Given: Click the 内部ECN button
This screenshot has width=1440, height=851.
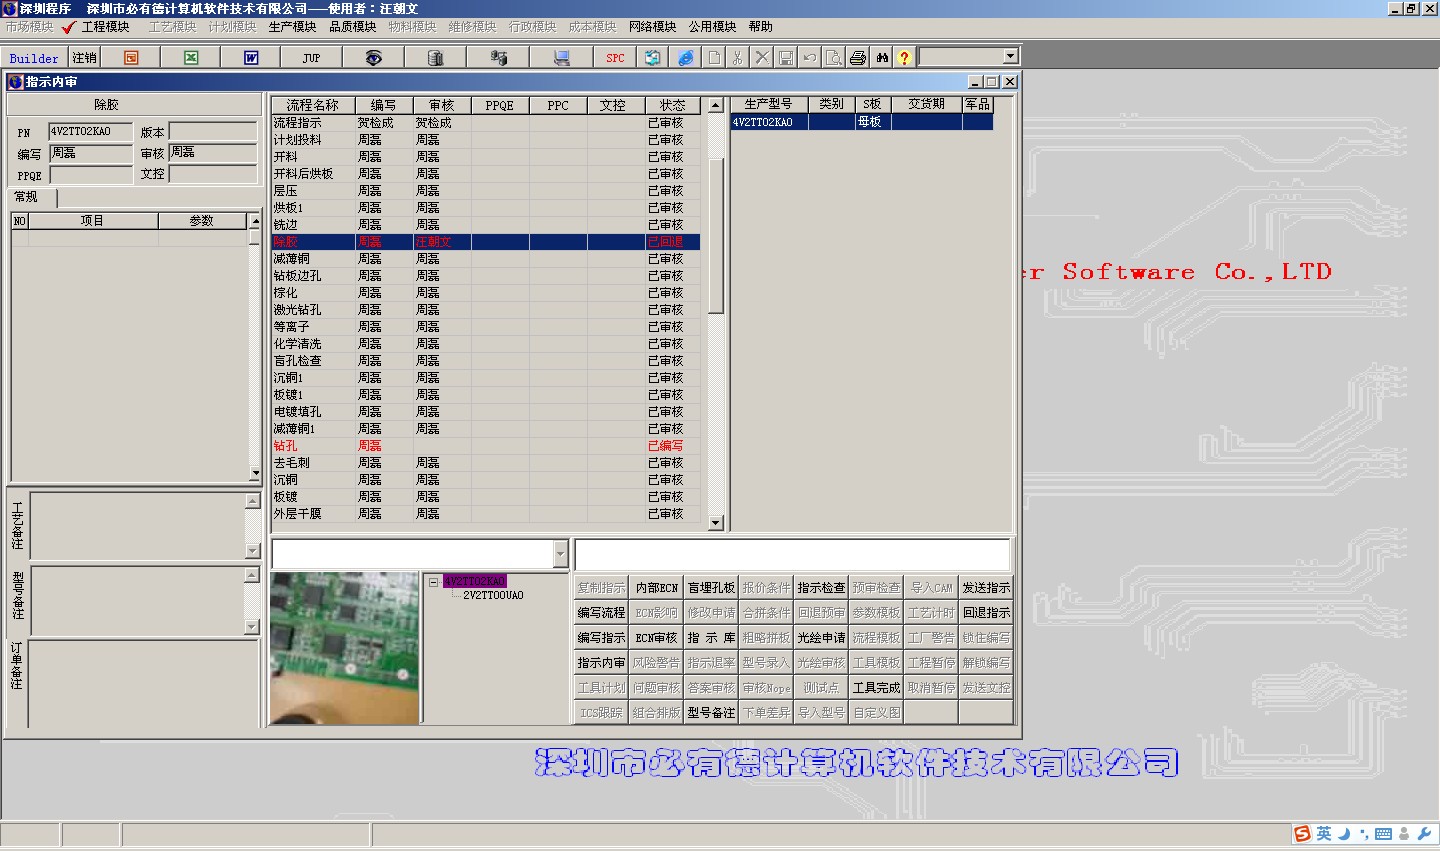Looking at the screenshot, I should [656, 588].
